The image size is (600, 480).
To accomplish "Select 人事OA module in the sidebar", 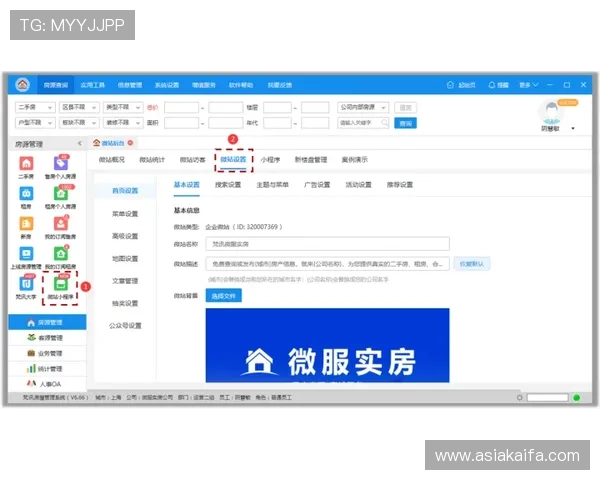I will click(x=47, y=384).
